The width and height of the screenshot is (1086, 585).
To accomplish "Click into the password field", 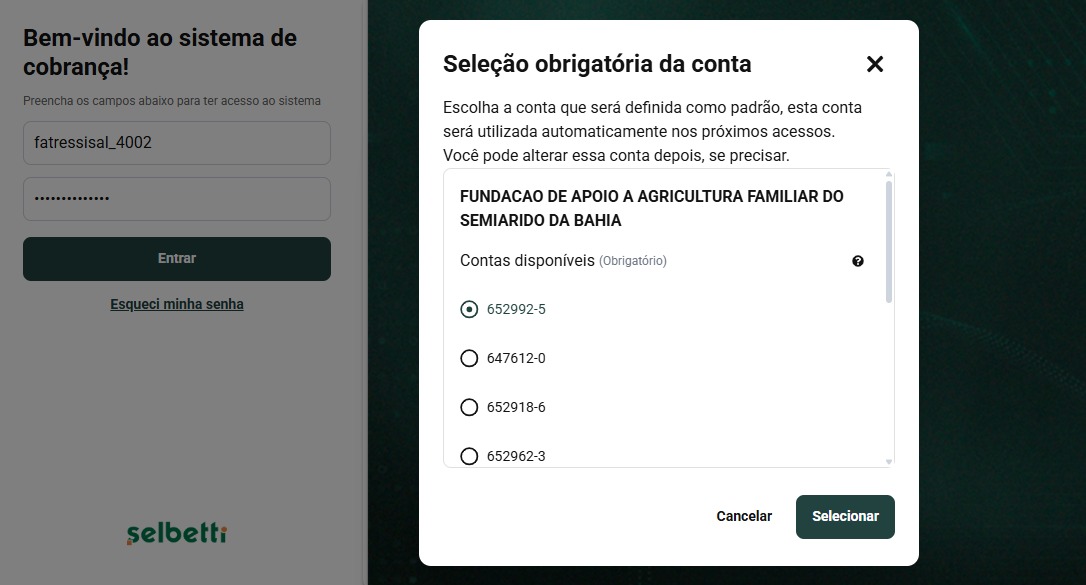I will 177,199.
